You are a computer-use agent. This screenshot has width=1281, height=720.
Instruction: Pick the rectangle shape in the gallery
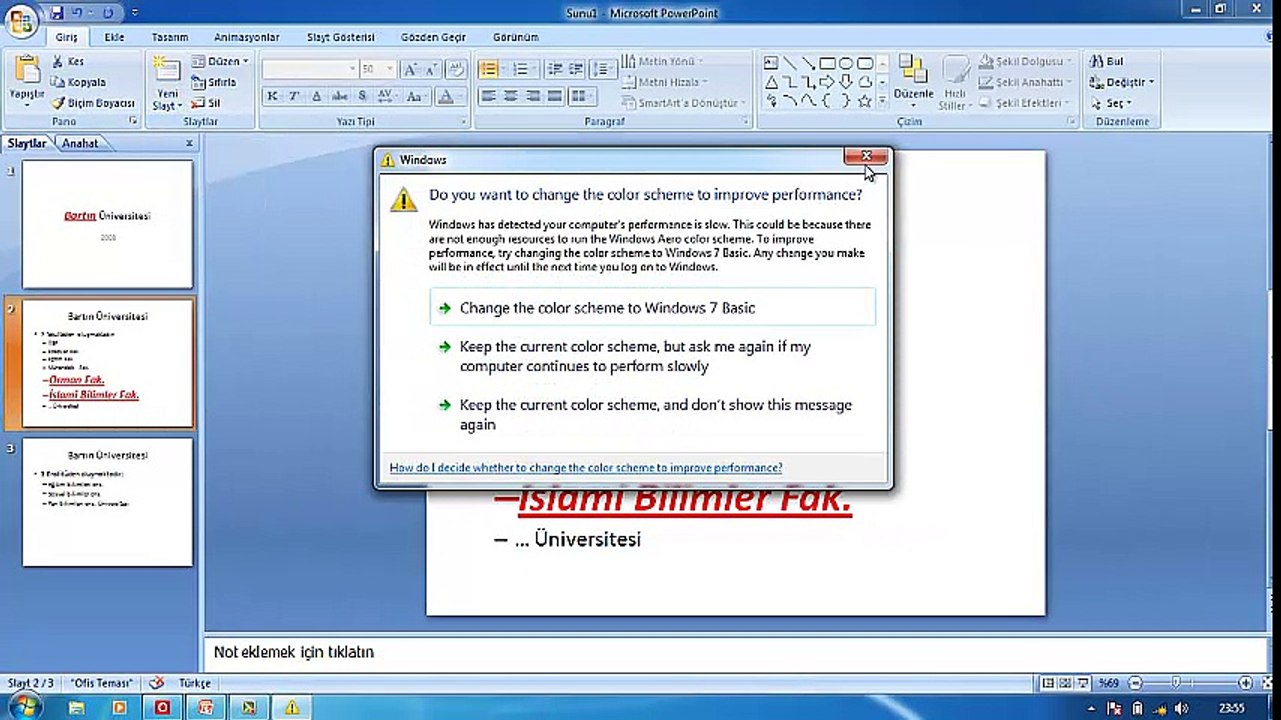pyautogui.click(x=827, y=62)
